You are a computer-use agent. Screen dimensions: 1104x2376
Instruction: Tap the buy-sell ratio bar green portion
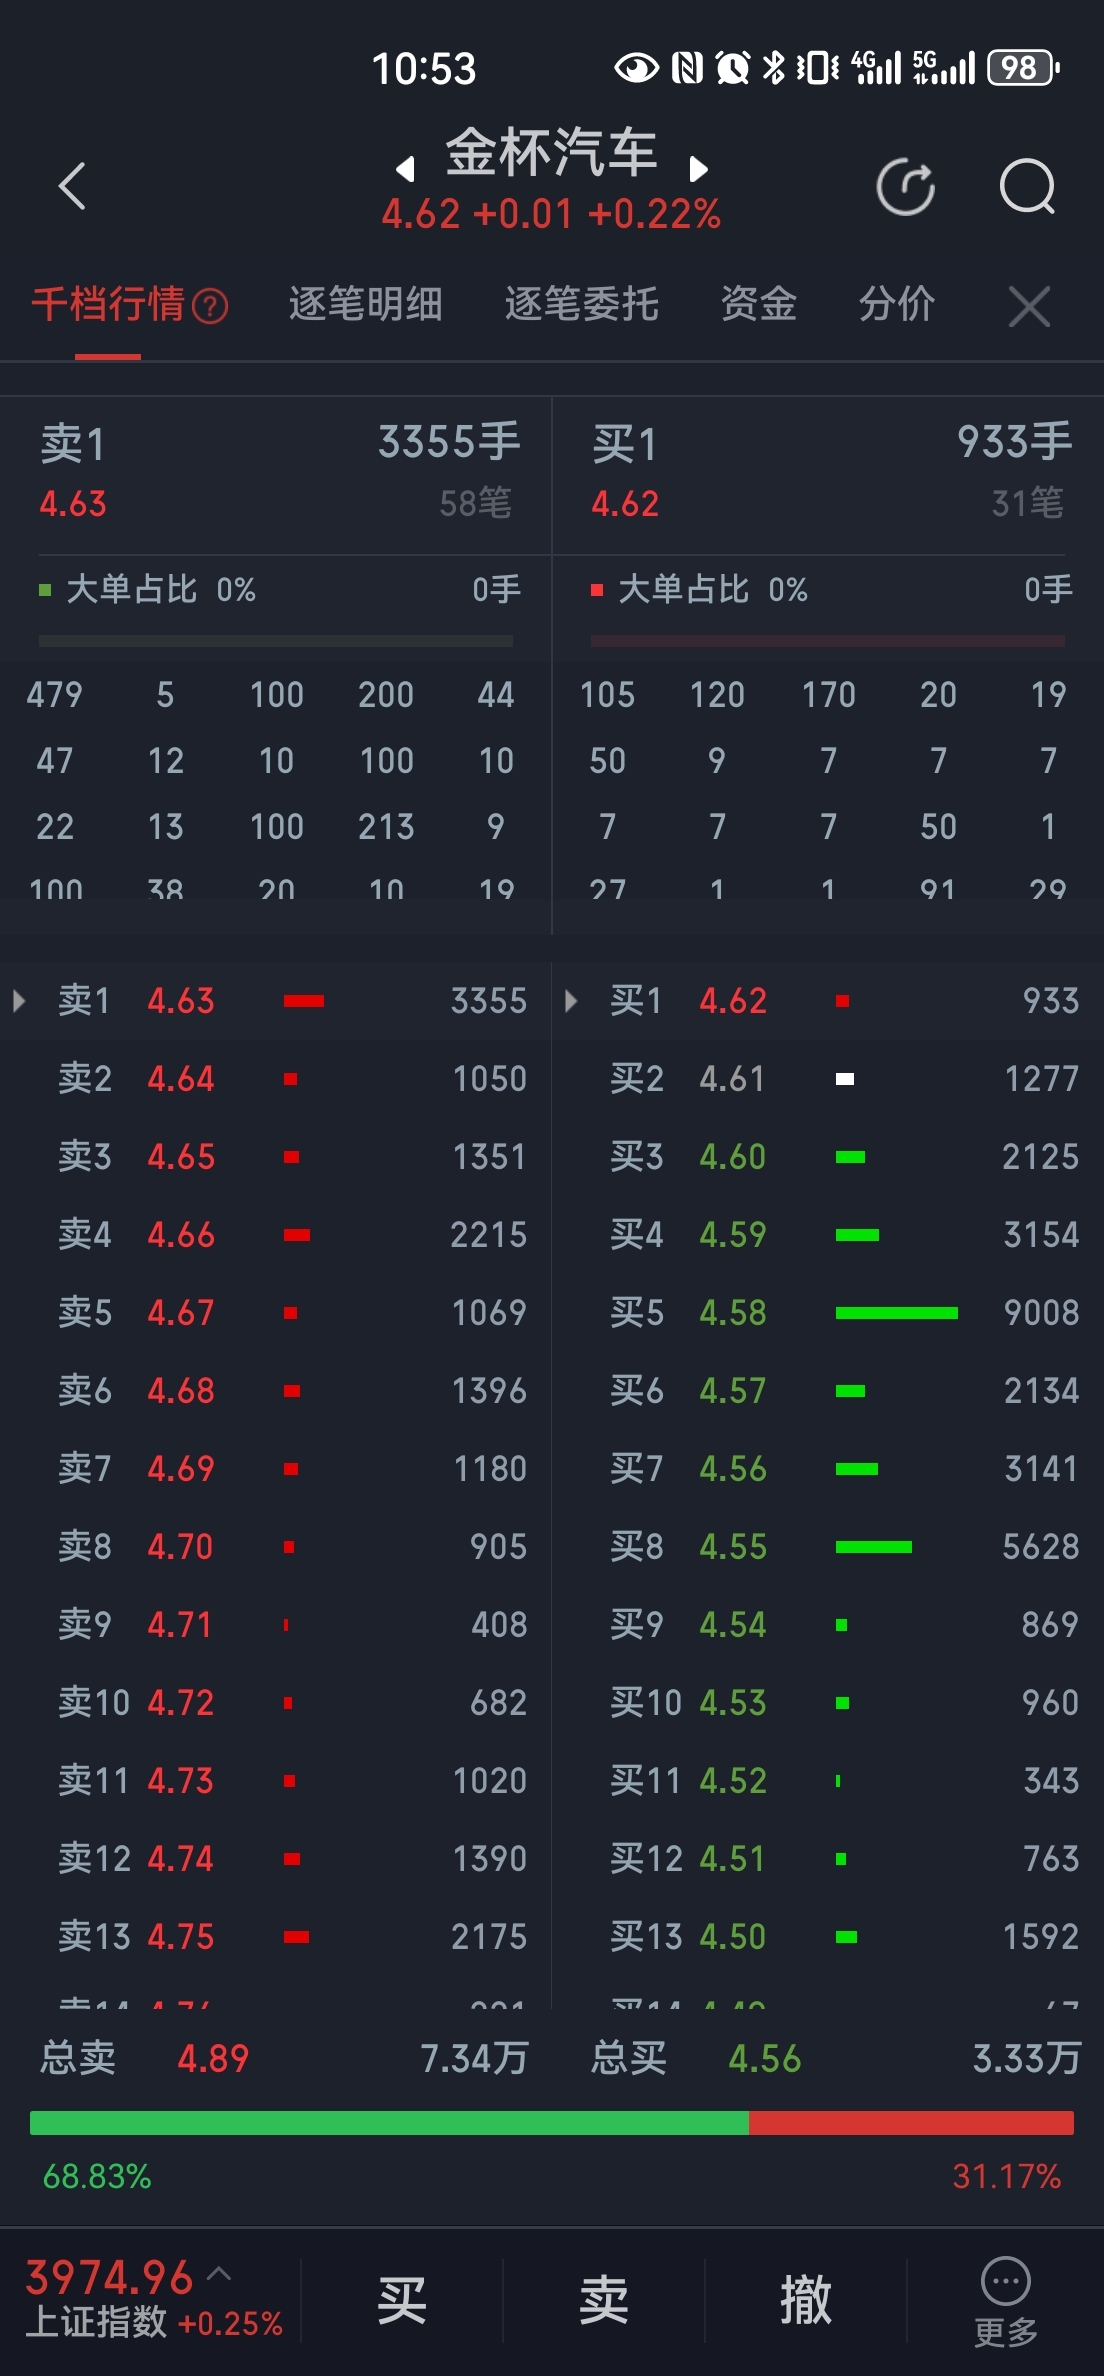click(389, 2123)
